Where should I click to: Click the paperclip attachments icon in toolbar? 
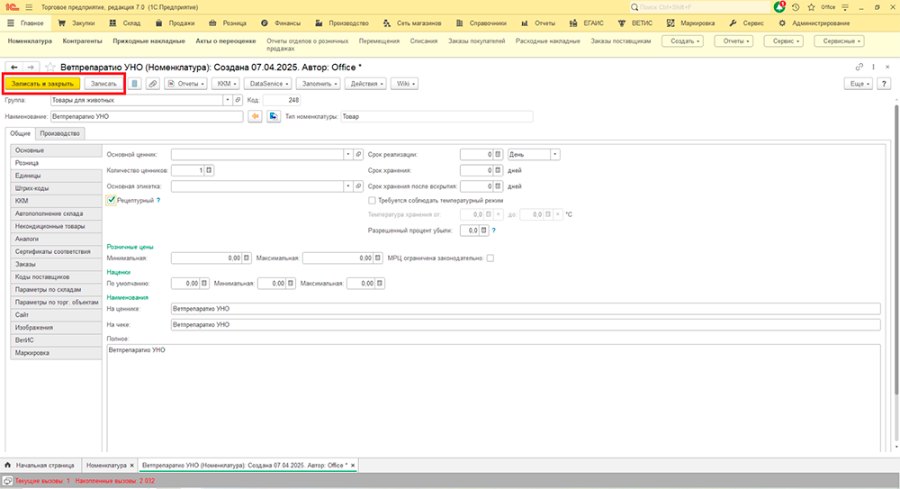click(x=153, y=84)
